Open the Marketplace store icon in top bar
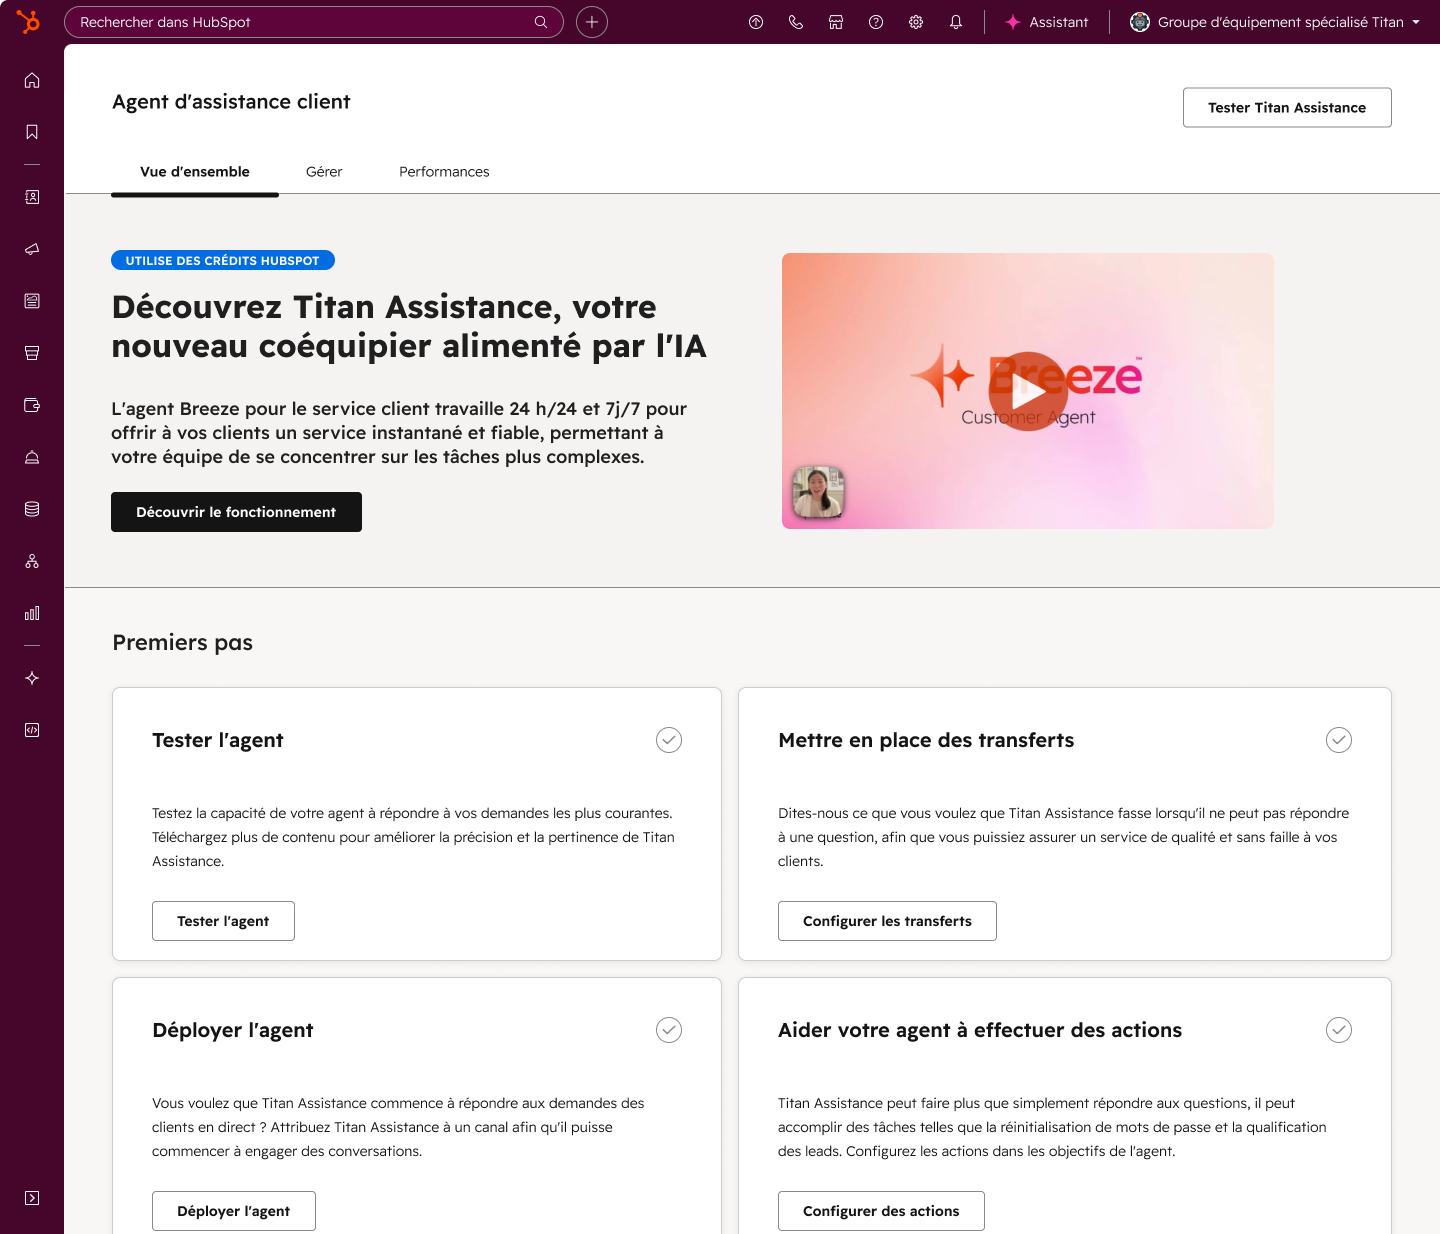Viewport: 1440px width, 1234px height. (x=836, y=22)
